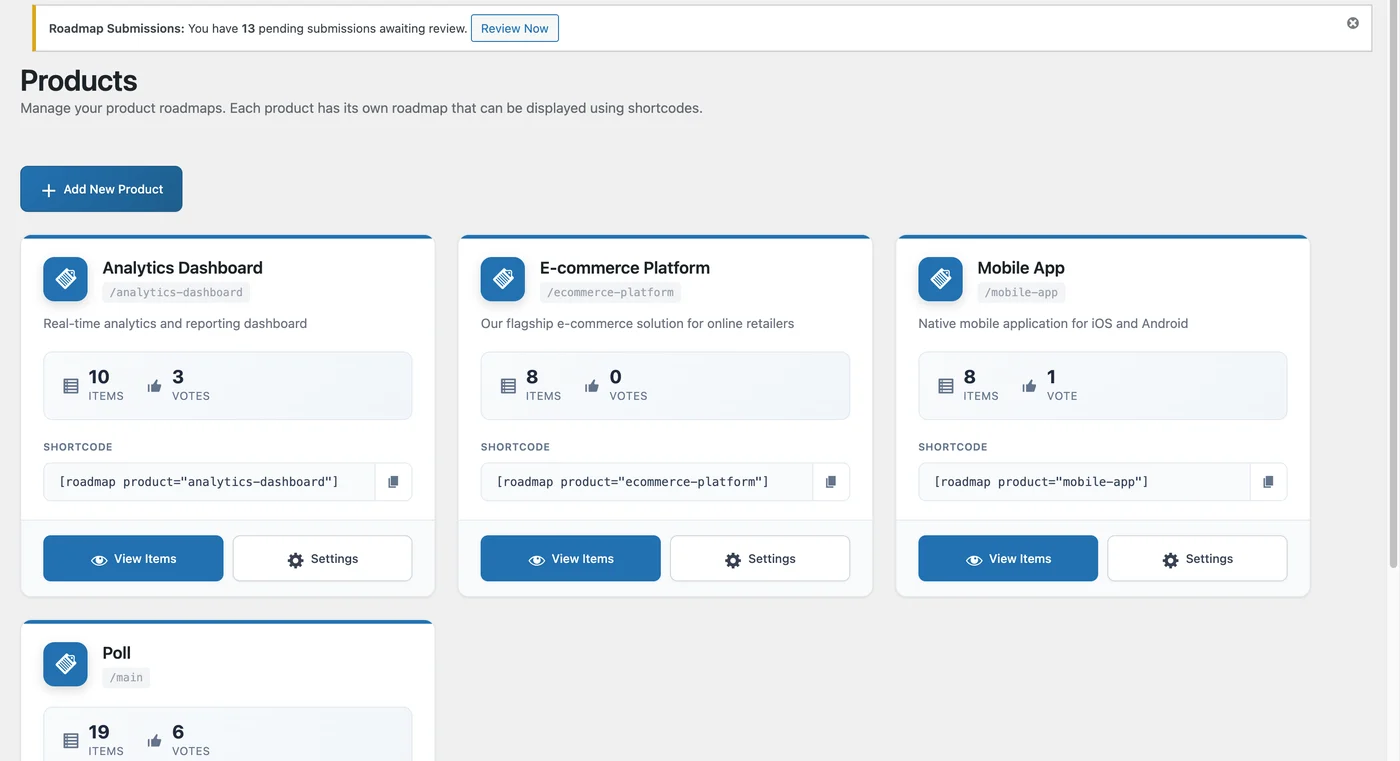Open Analytics Dashboard settings
The width and height of the screenshot is (1400, 761).
click(322, 559)
